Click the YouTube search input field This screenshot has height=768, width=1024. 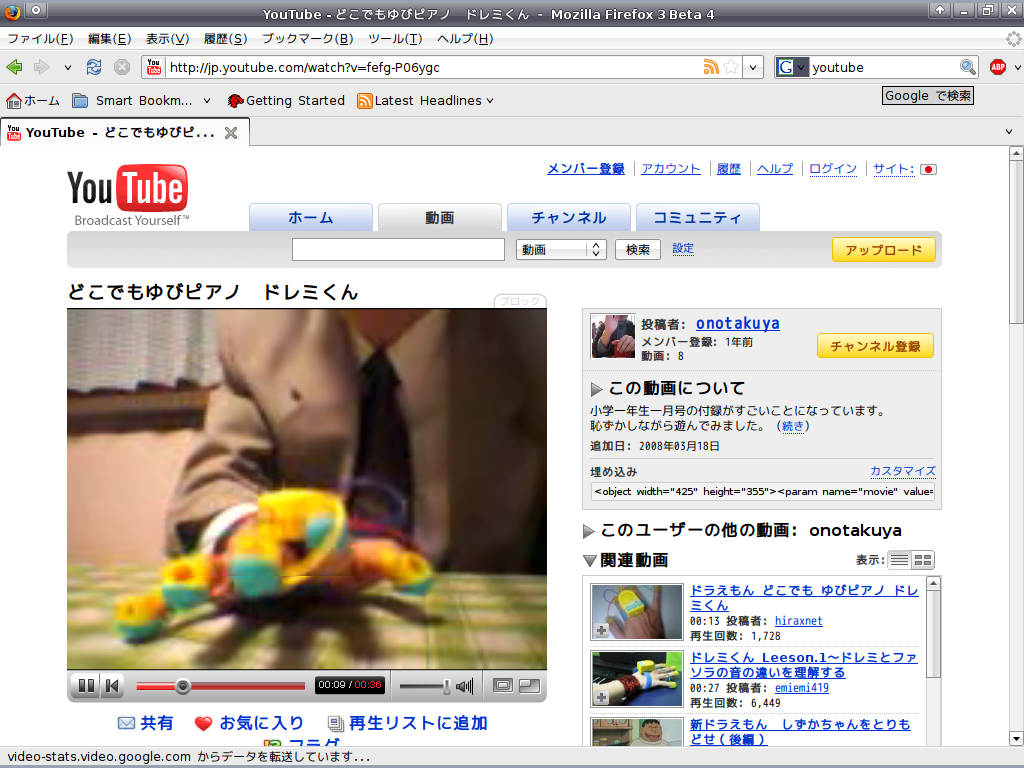click(398, 249)
